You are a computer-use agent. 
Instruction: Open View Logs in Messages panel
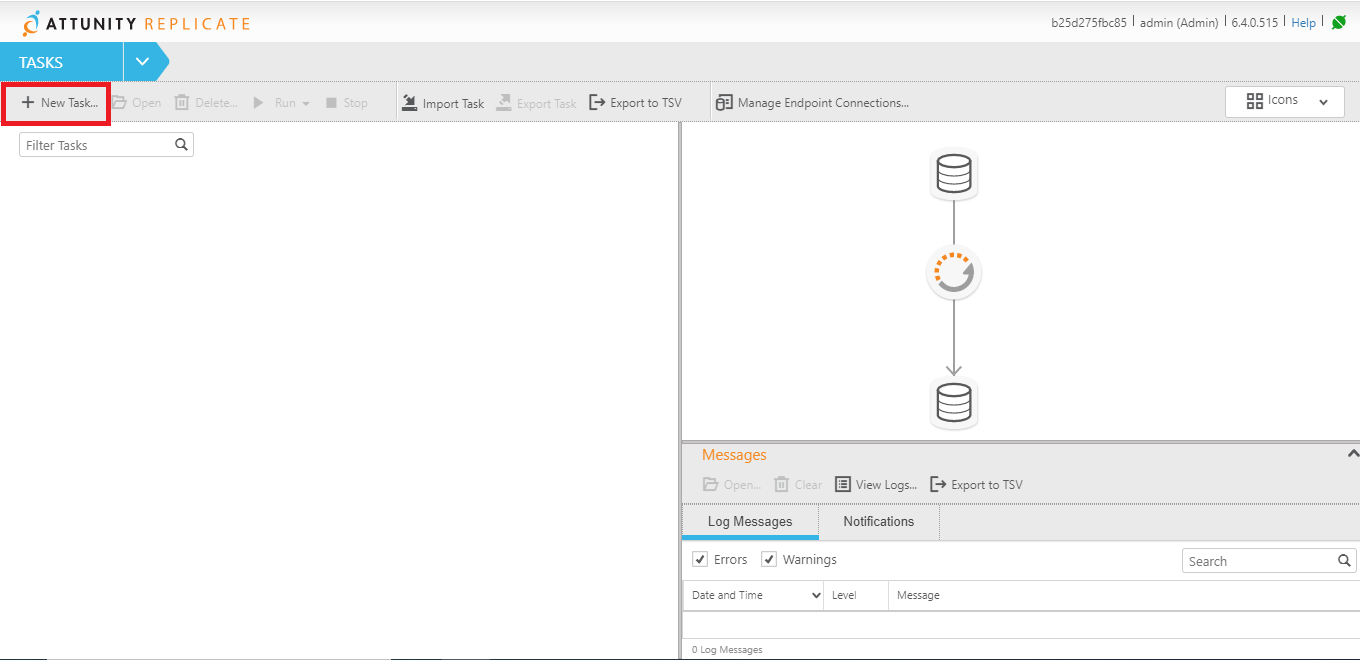click(x=876, y=485)
